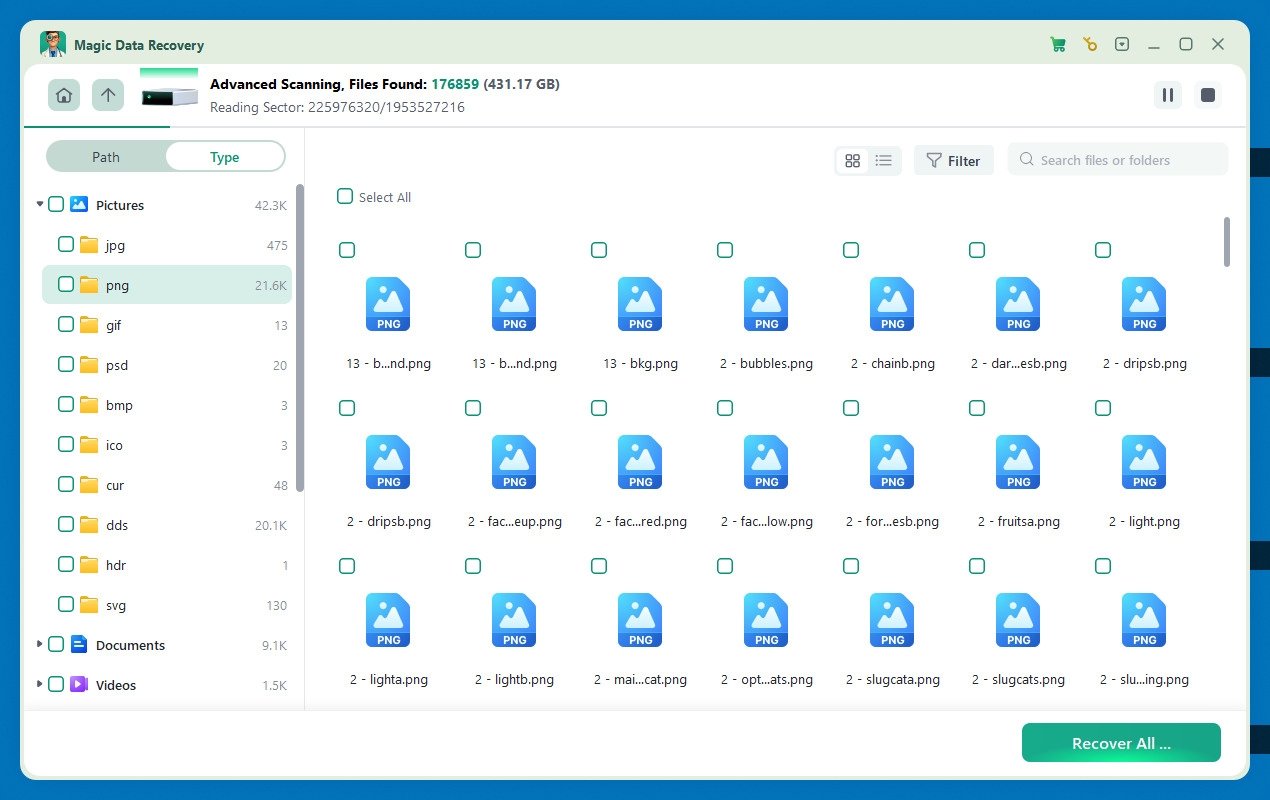Check the jpg folder checkbox
1270x800 pixels.
(65, 244)
